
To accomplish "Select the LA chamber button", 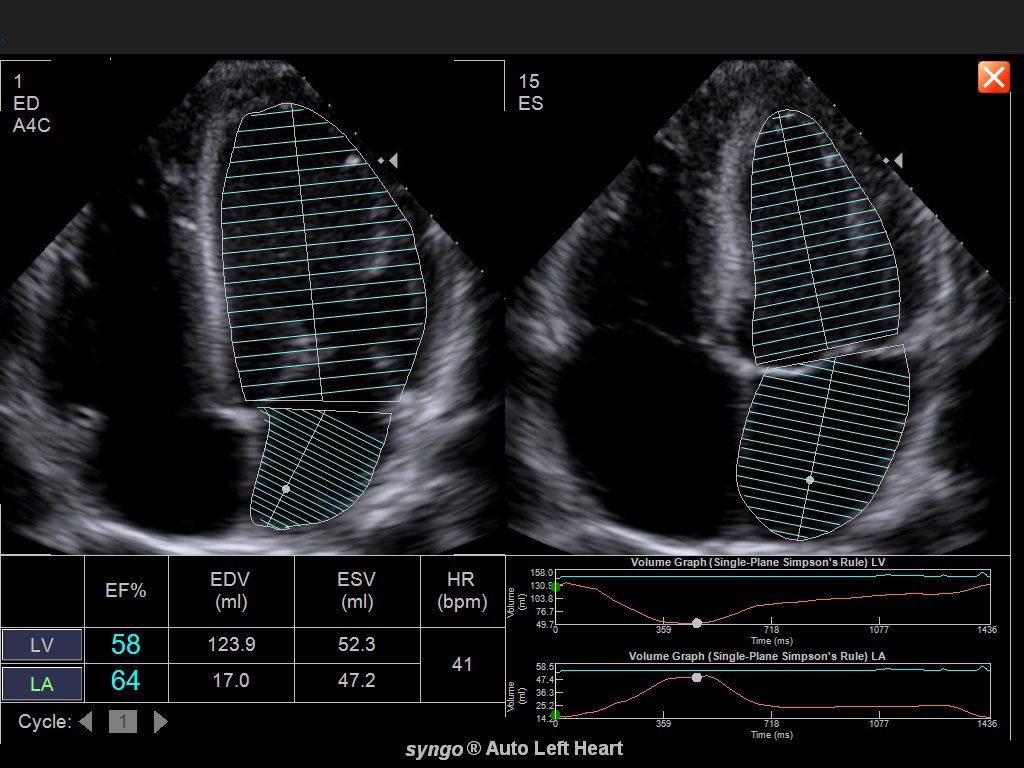I will coord(41,684).
